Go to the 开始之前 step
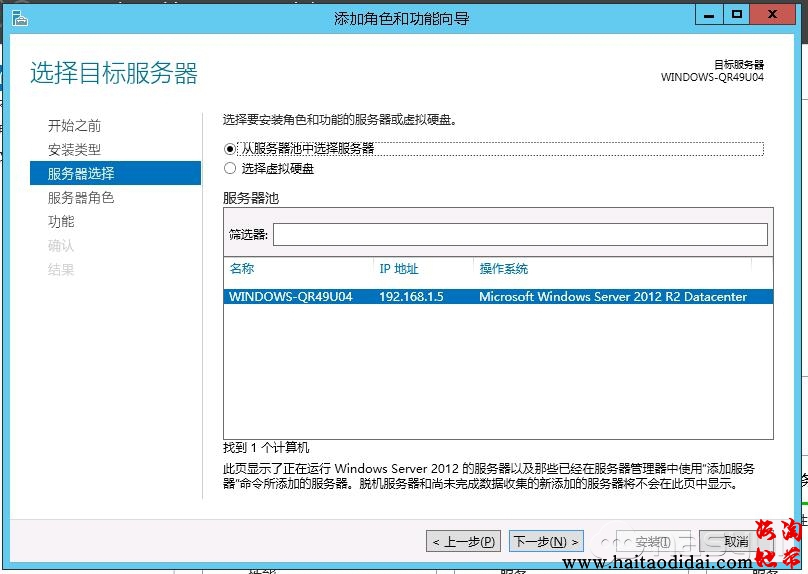This screenshot has height=574, width=808. [74, 126]
